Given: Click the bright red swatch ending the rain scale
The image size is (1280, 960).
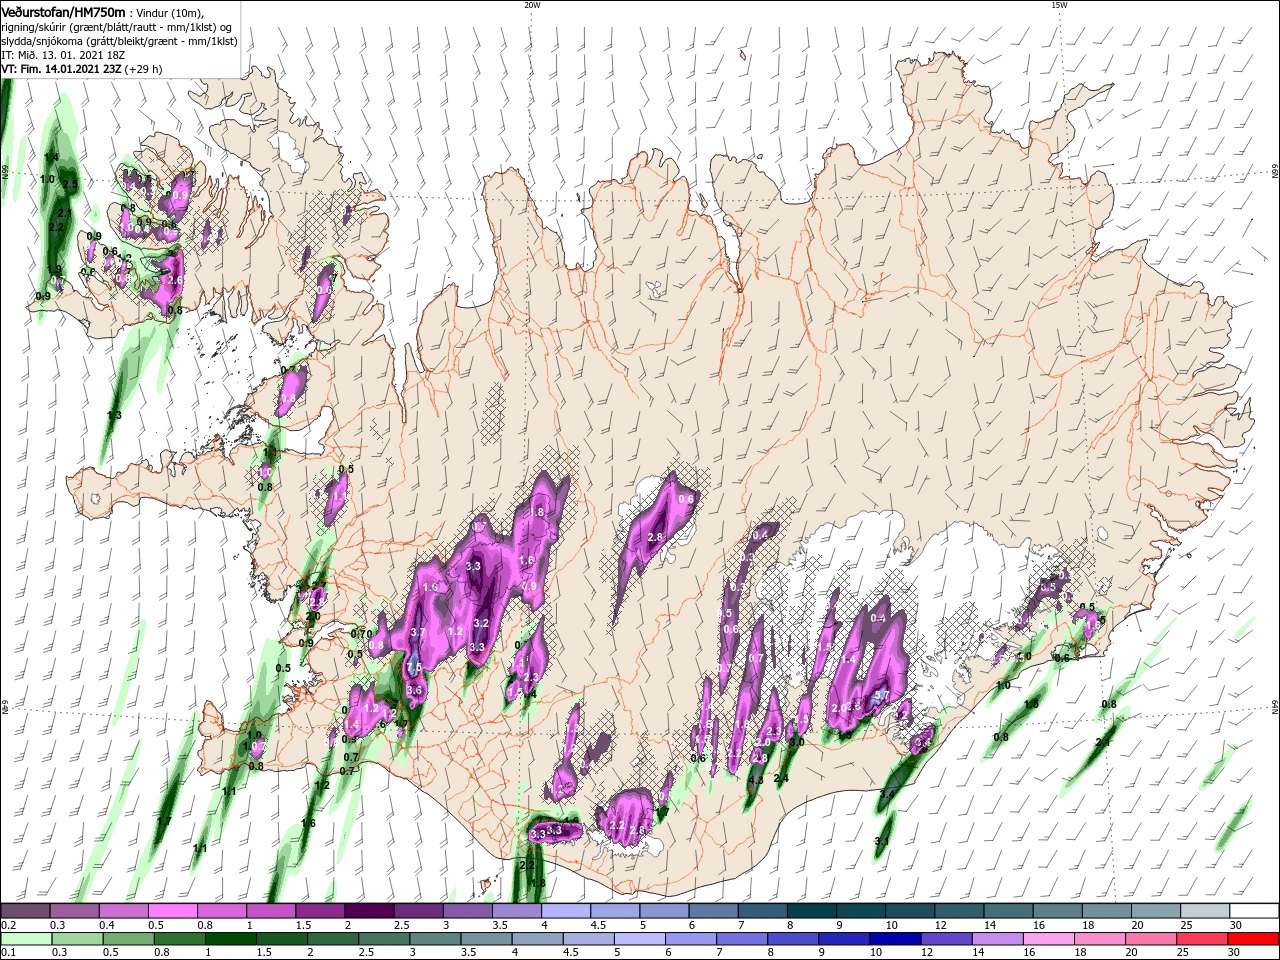Looking at the screenshot, I should (x=1252, y=939).
